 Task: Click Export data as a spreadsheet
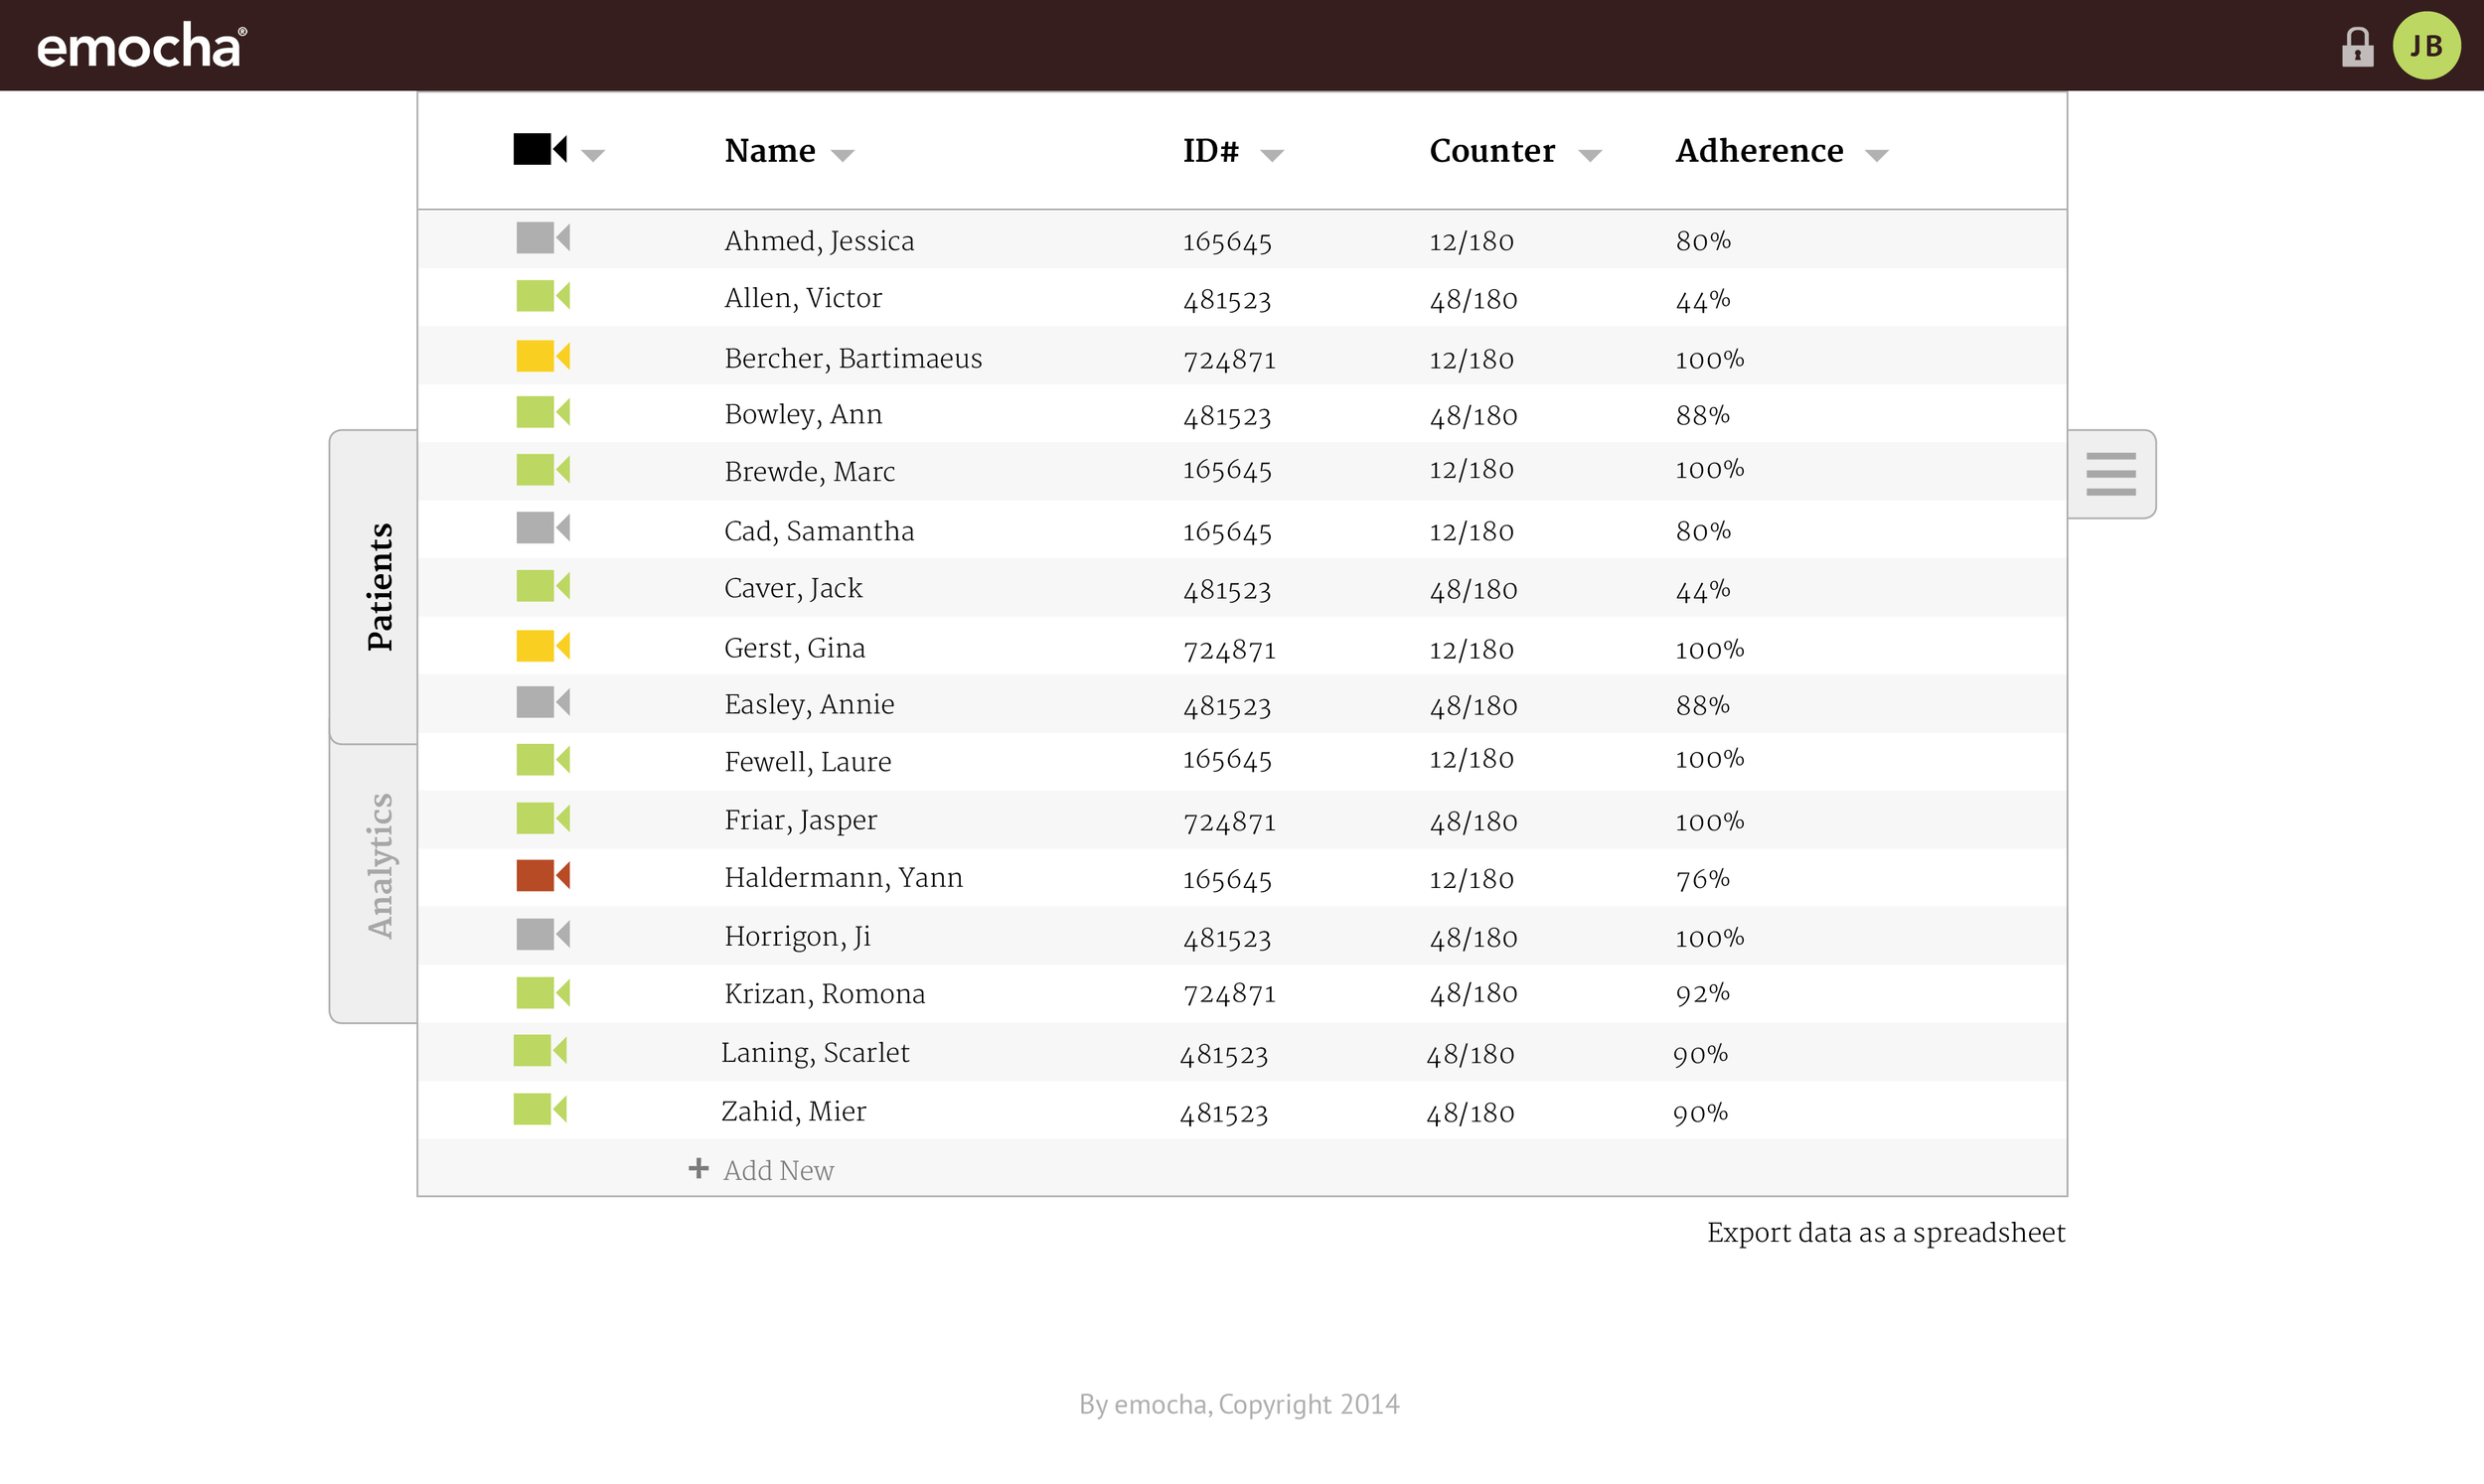[x=1886, y=1233]
